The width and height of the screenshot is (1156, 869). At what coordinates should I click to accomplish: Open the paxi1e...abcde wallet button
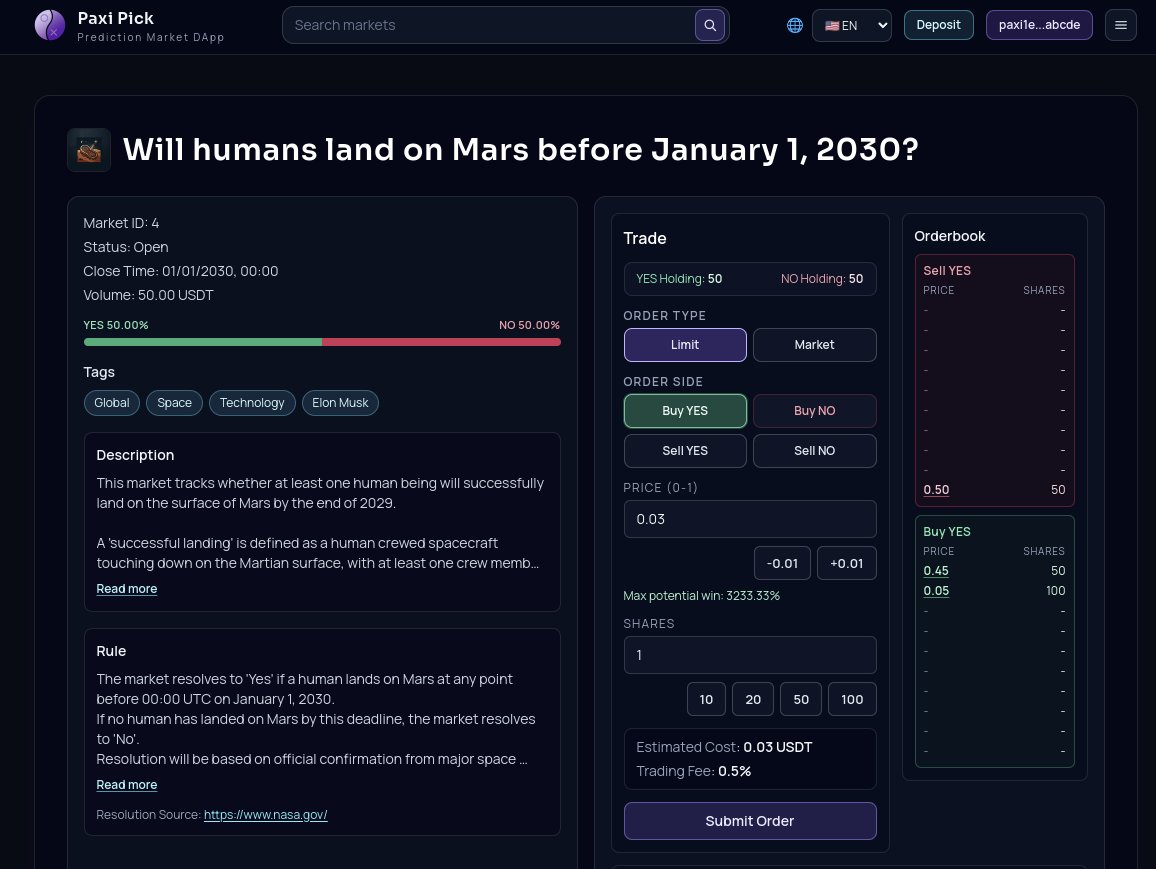[x=1039, y=25]
